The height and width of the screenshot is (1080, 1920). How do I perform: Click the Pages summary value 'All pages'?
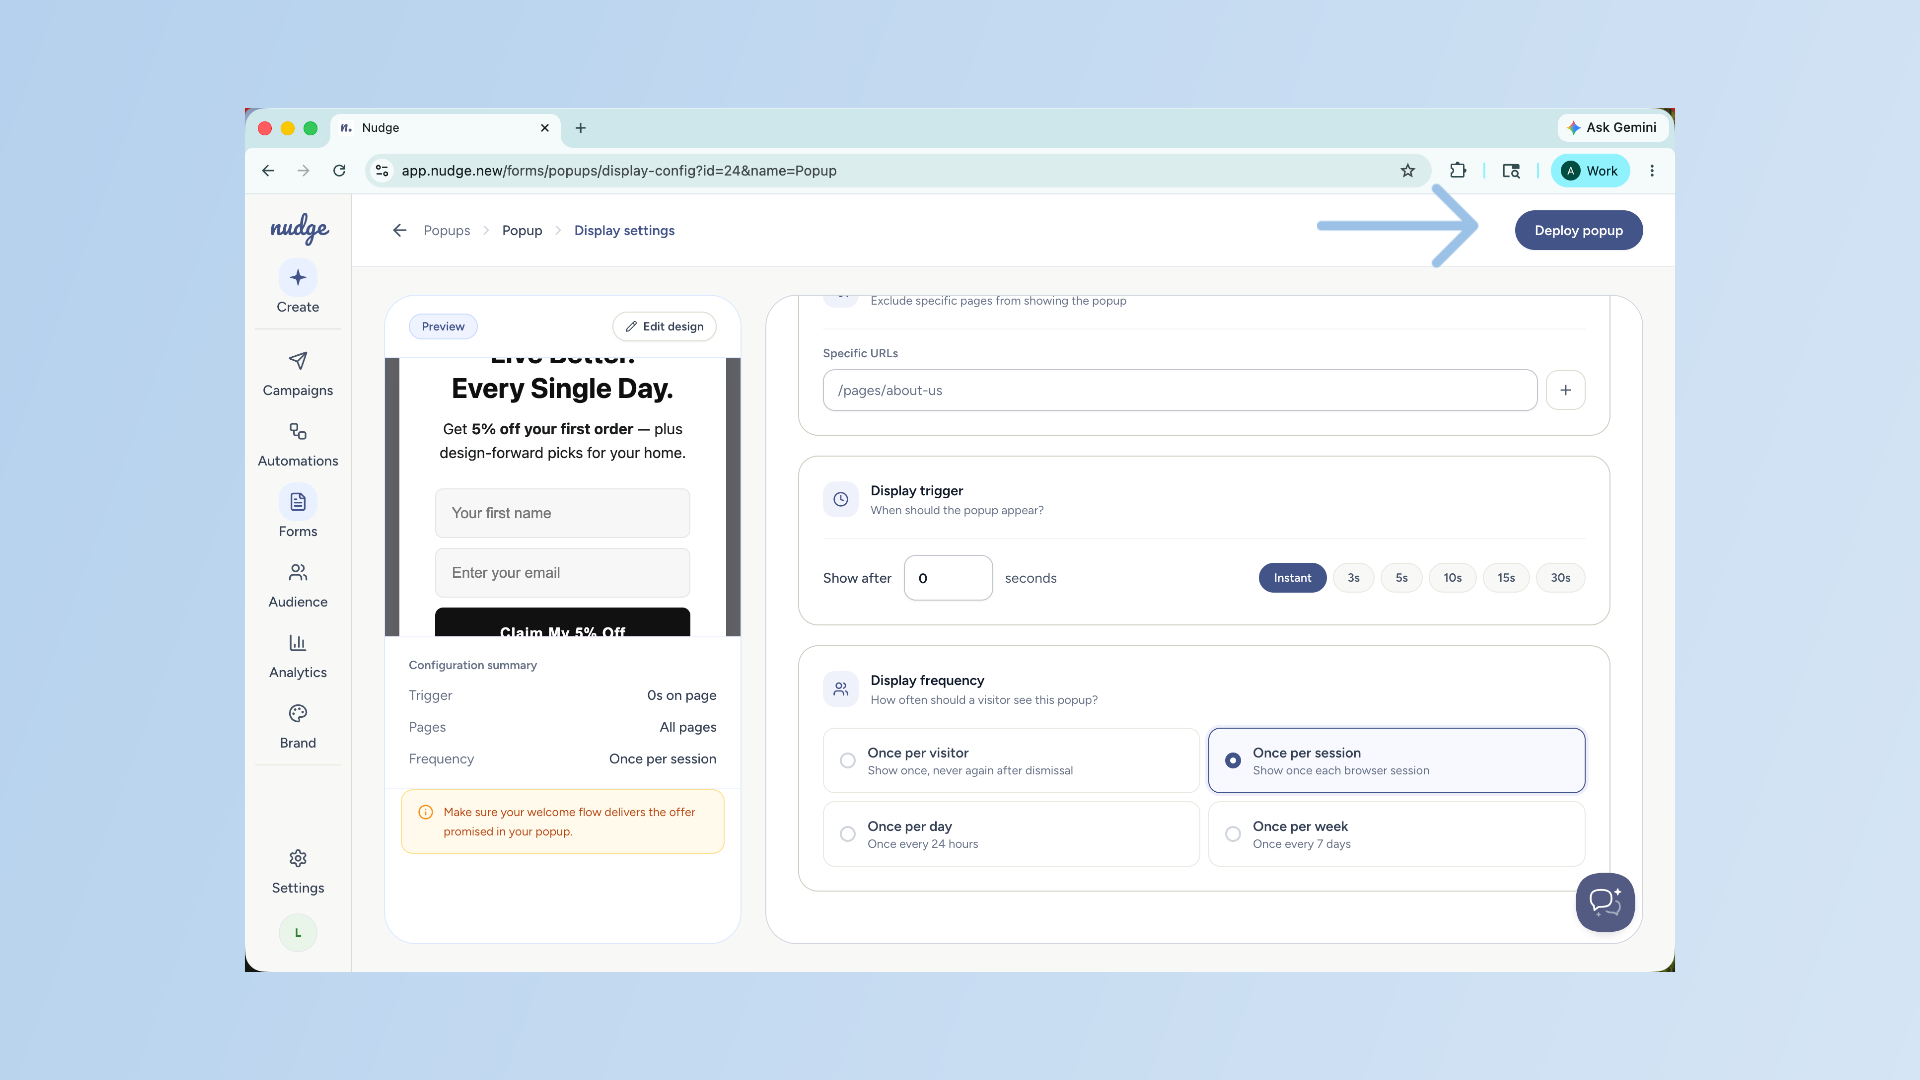pos(688,727)
